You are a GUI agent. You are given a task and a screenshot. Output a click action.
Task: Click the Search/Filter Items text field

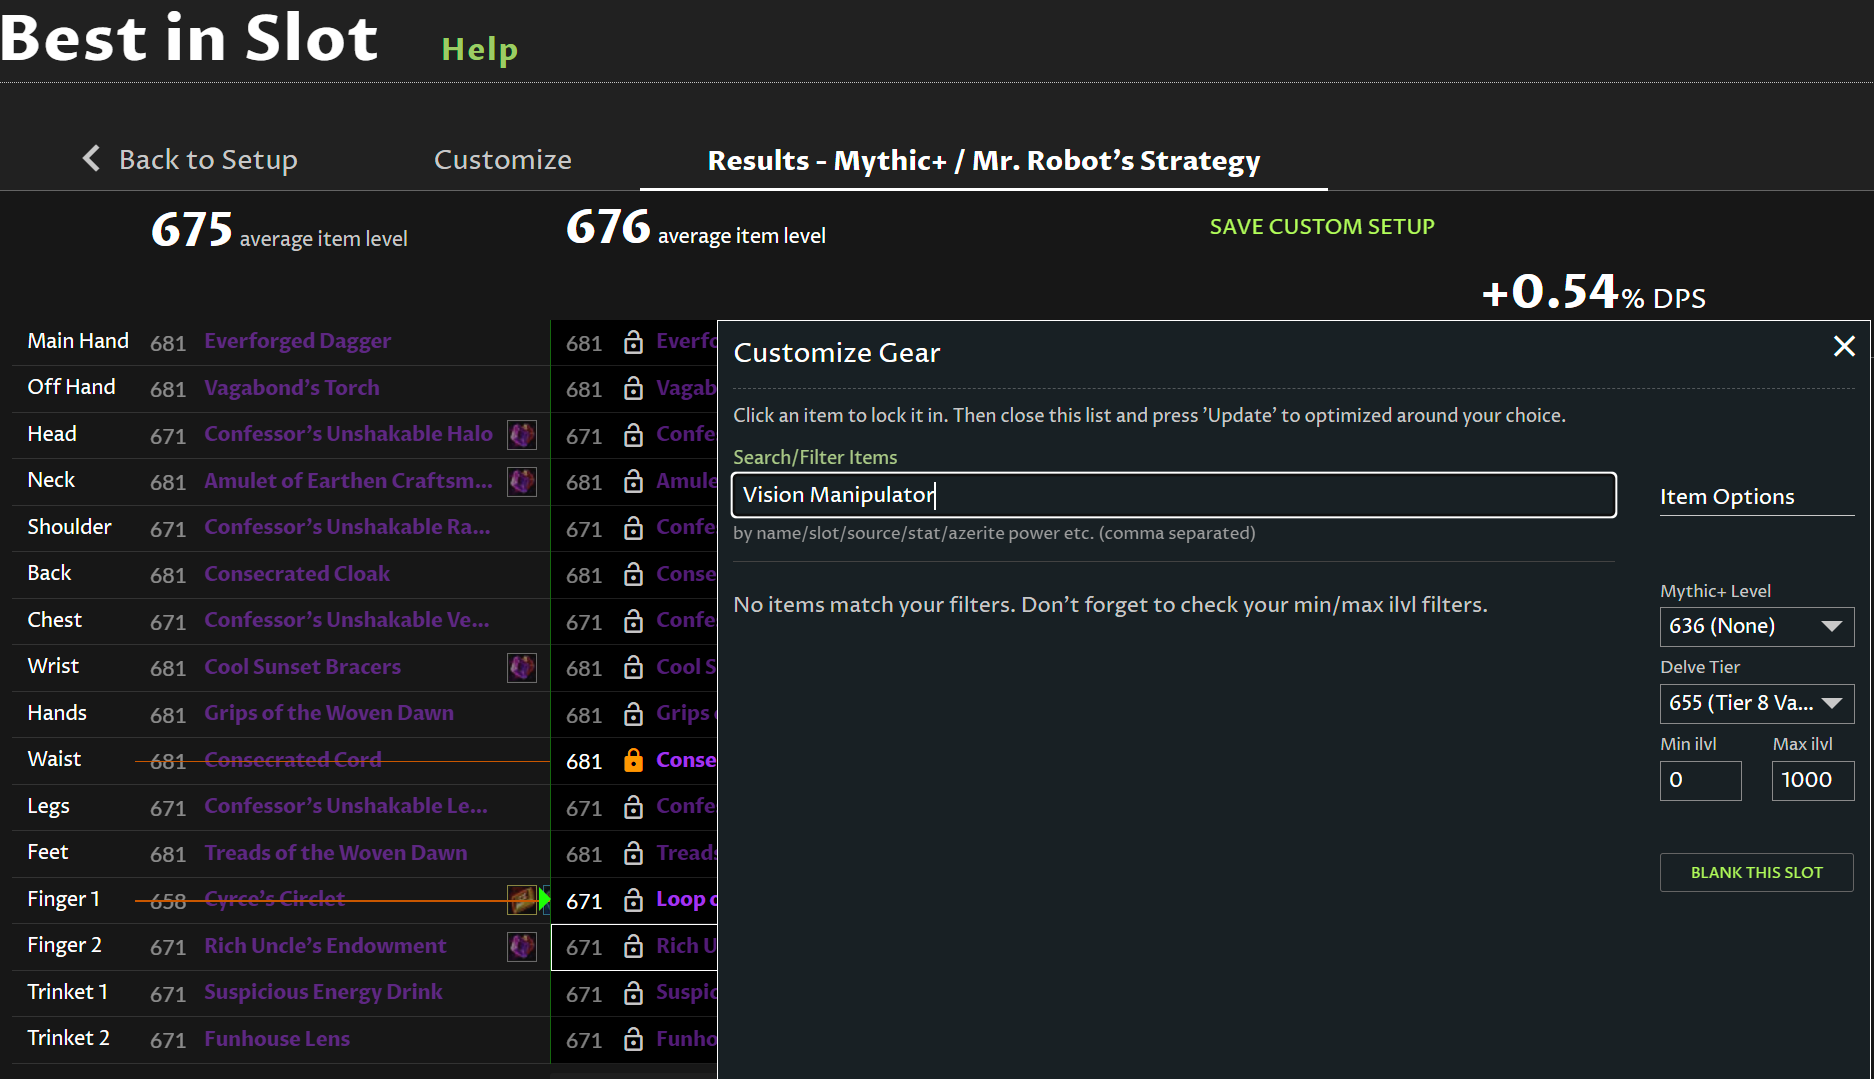[1173, 495]
